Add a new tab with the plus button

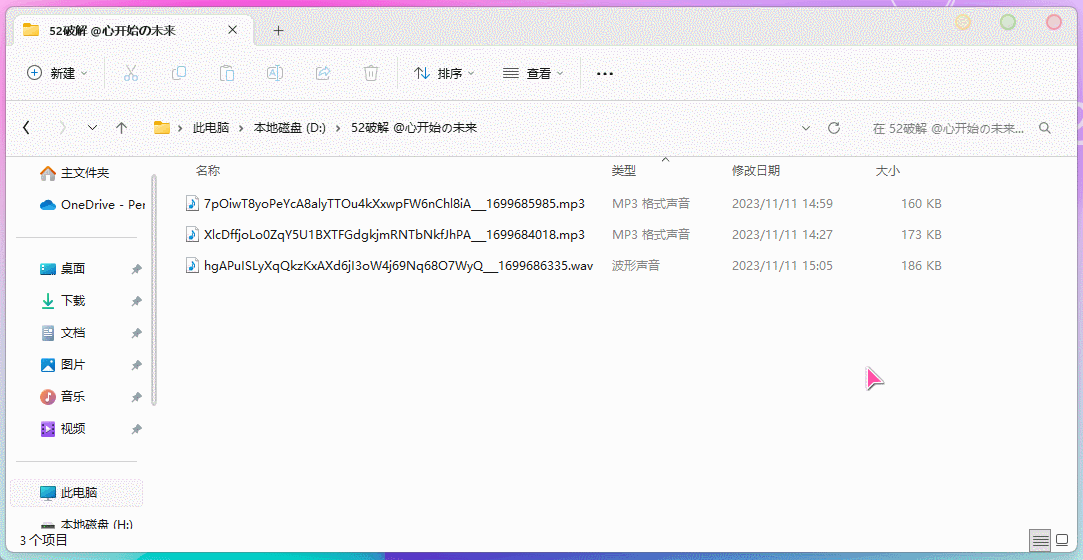point(278,30)
